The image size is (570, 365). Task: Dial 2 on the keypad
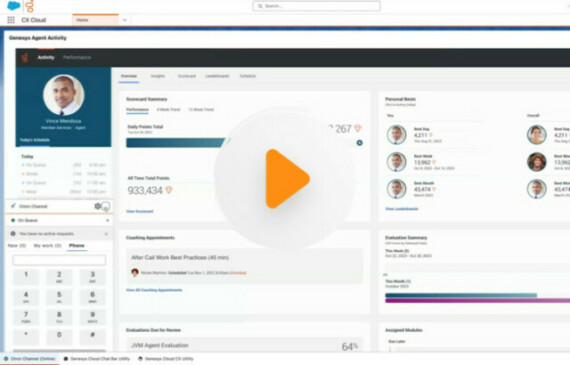coord(59,277)
